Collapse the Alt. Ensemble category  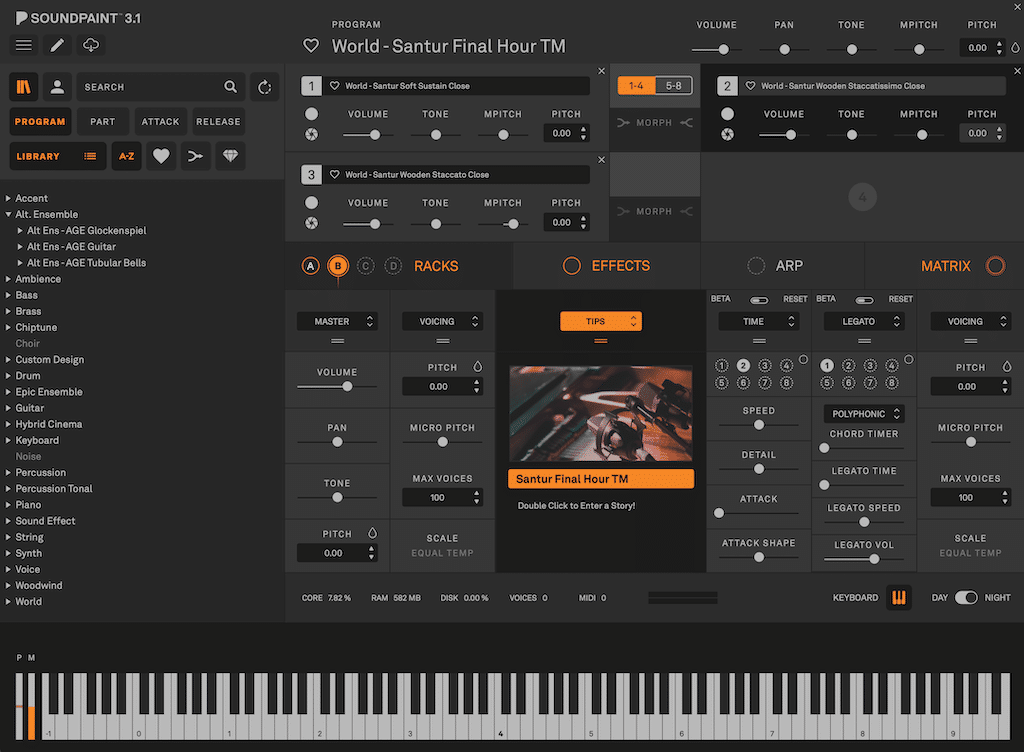8,214
